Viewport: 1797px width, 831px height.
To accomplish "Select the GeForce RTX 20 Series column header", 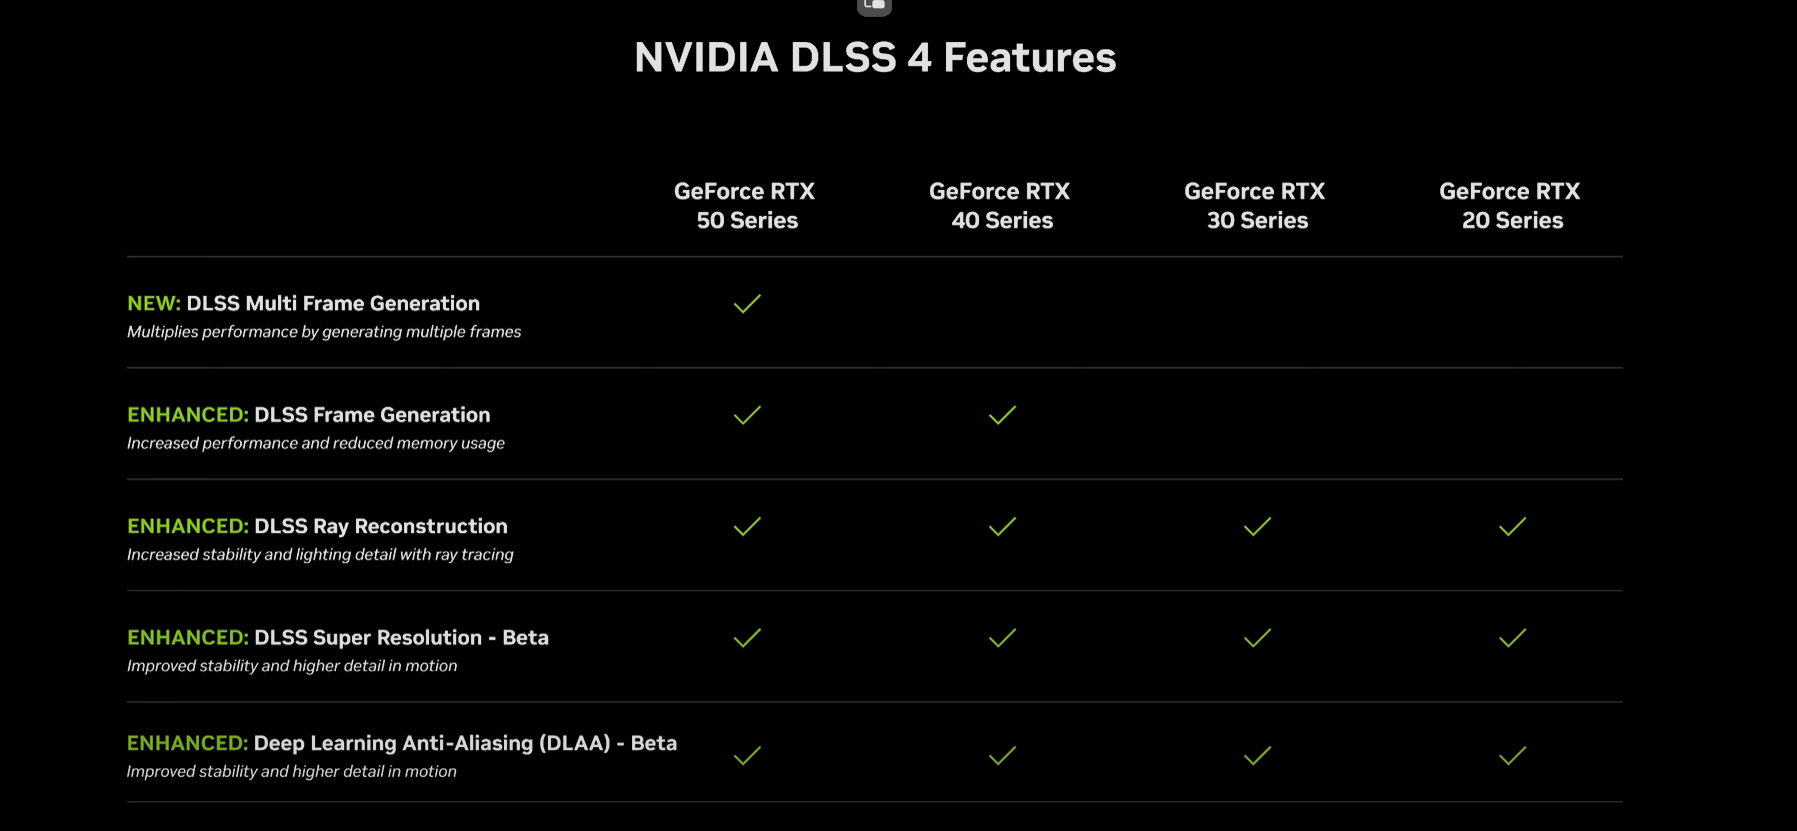I will (x=1510, y=206).
